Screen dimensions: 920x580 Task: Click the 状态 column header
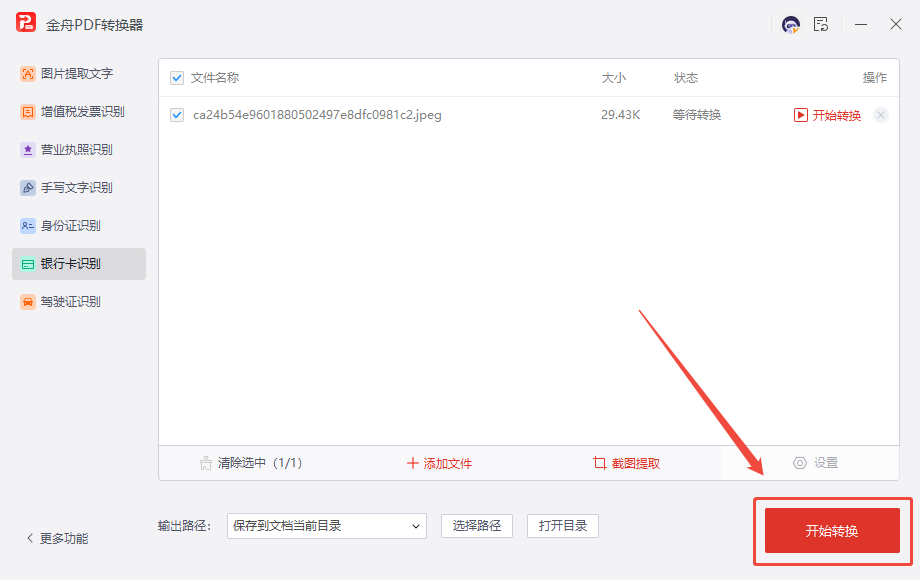pos(686,78)
